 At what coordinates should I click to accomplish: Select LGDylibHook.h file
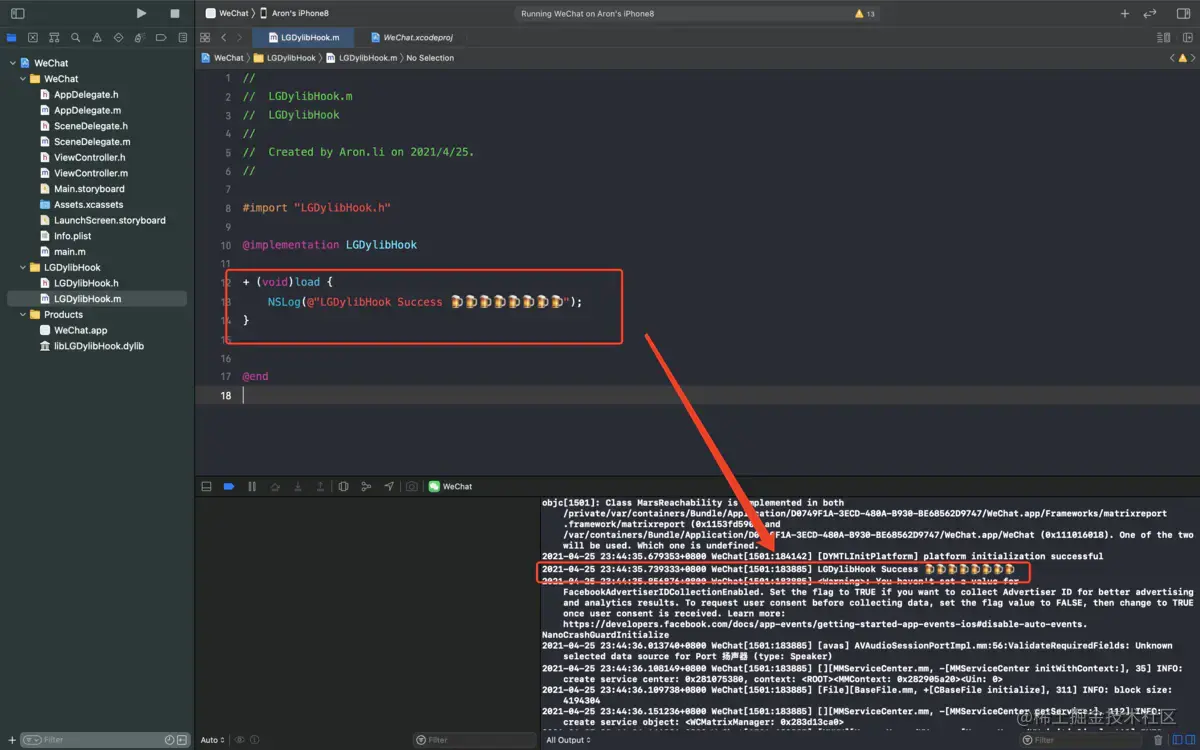86,283
